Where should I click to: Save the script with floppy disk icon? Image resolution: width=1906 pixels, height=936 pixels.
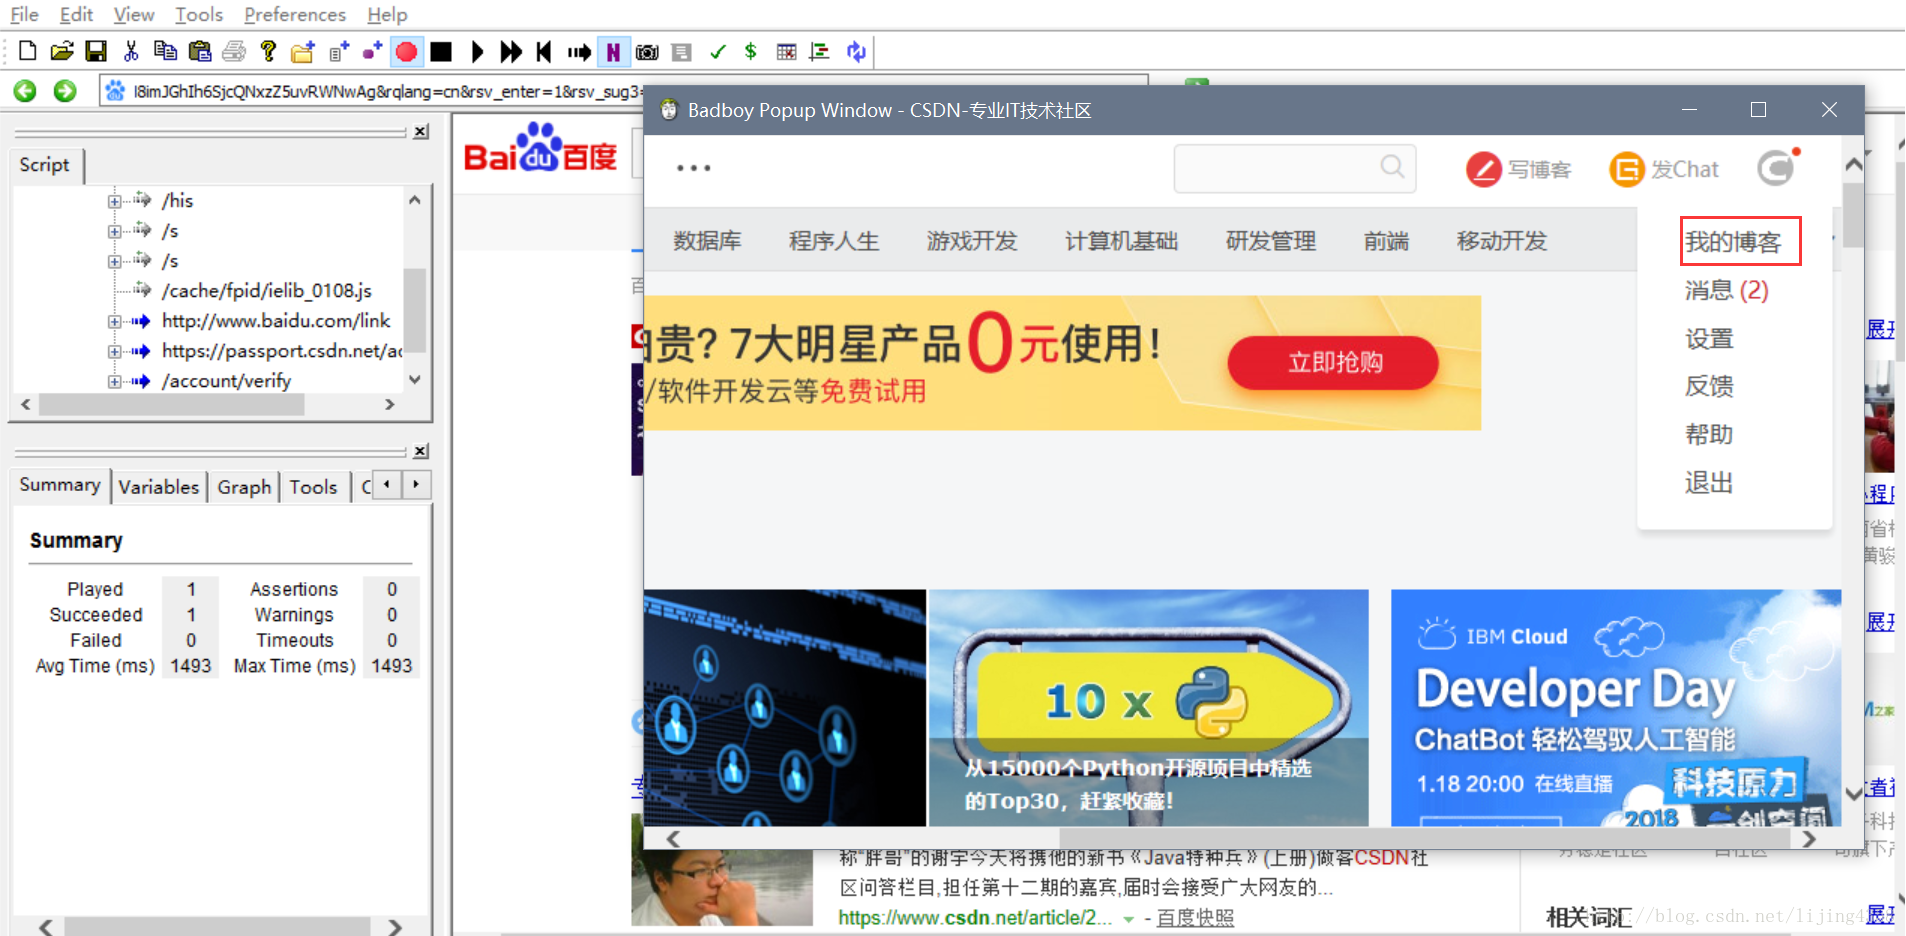(96, 51)
